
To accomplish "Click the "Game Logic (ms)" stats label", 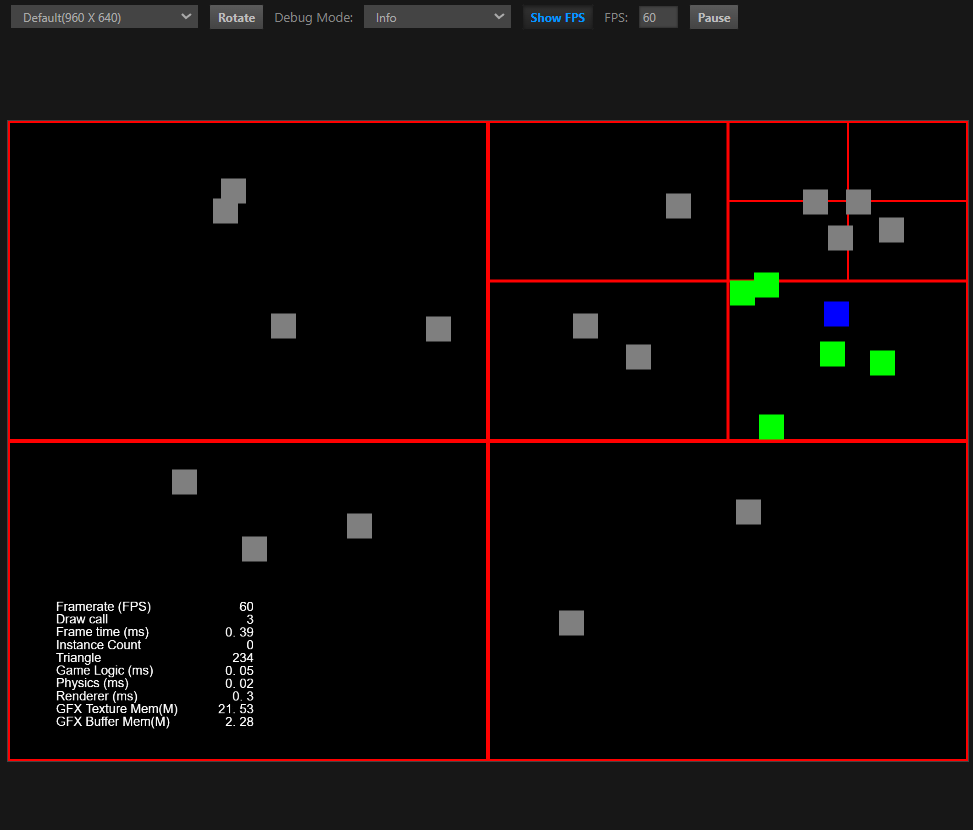I will [104, 671].
